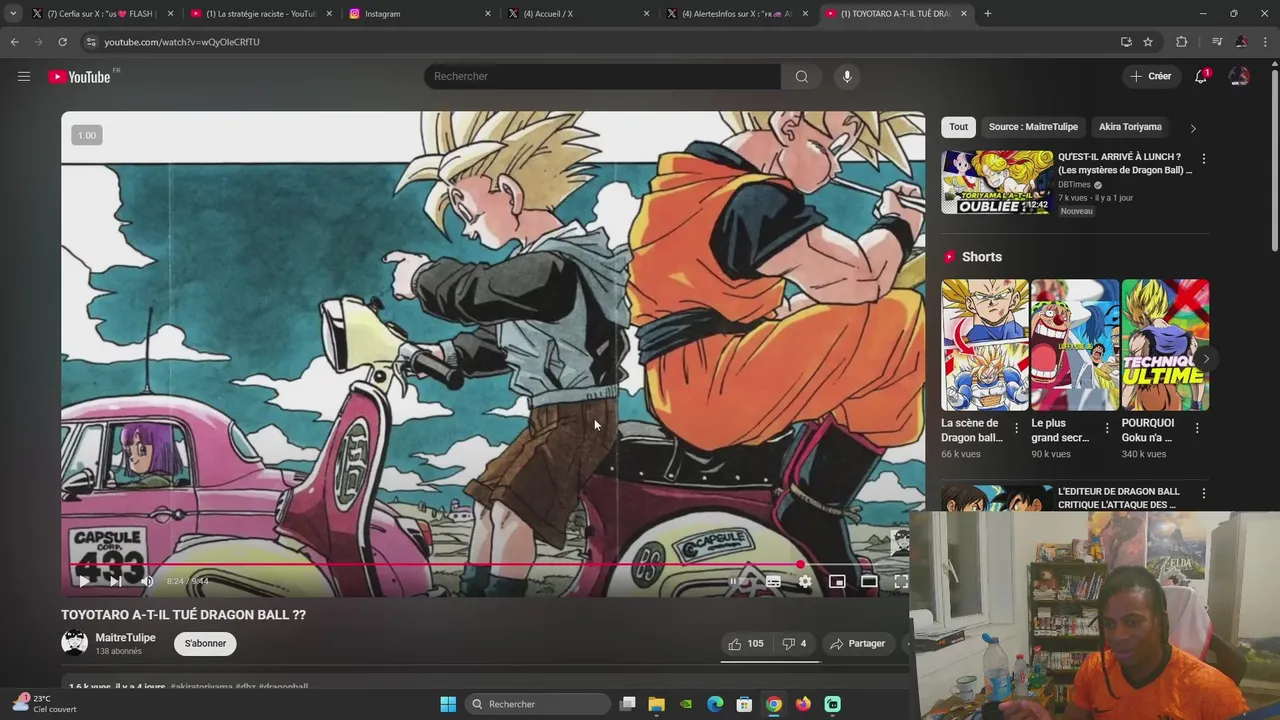The height and width of the screenshot is (720, 1280).
Task: Open the player settings gear
Action: (x=805, y=581)
